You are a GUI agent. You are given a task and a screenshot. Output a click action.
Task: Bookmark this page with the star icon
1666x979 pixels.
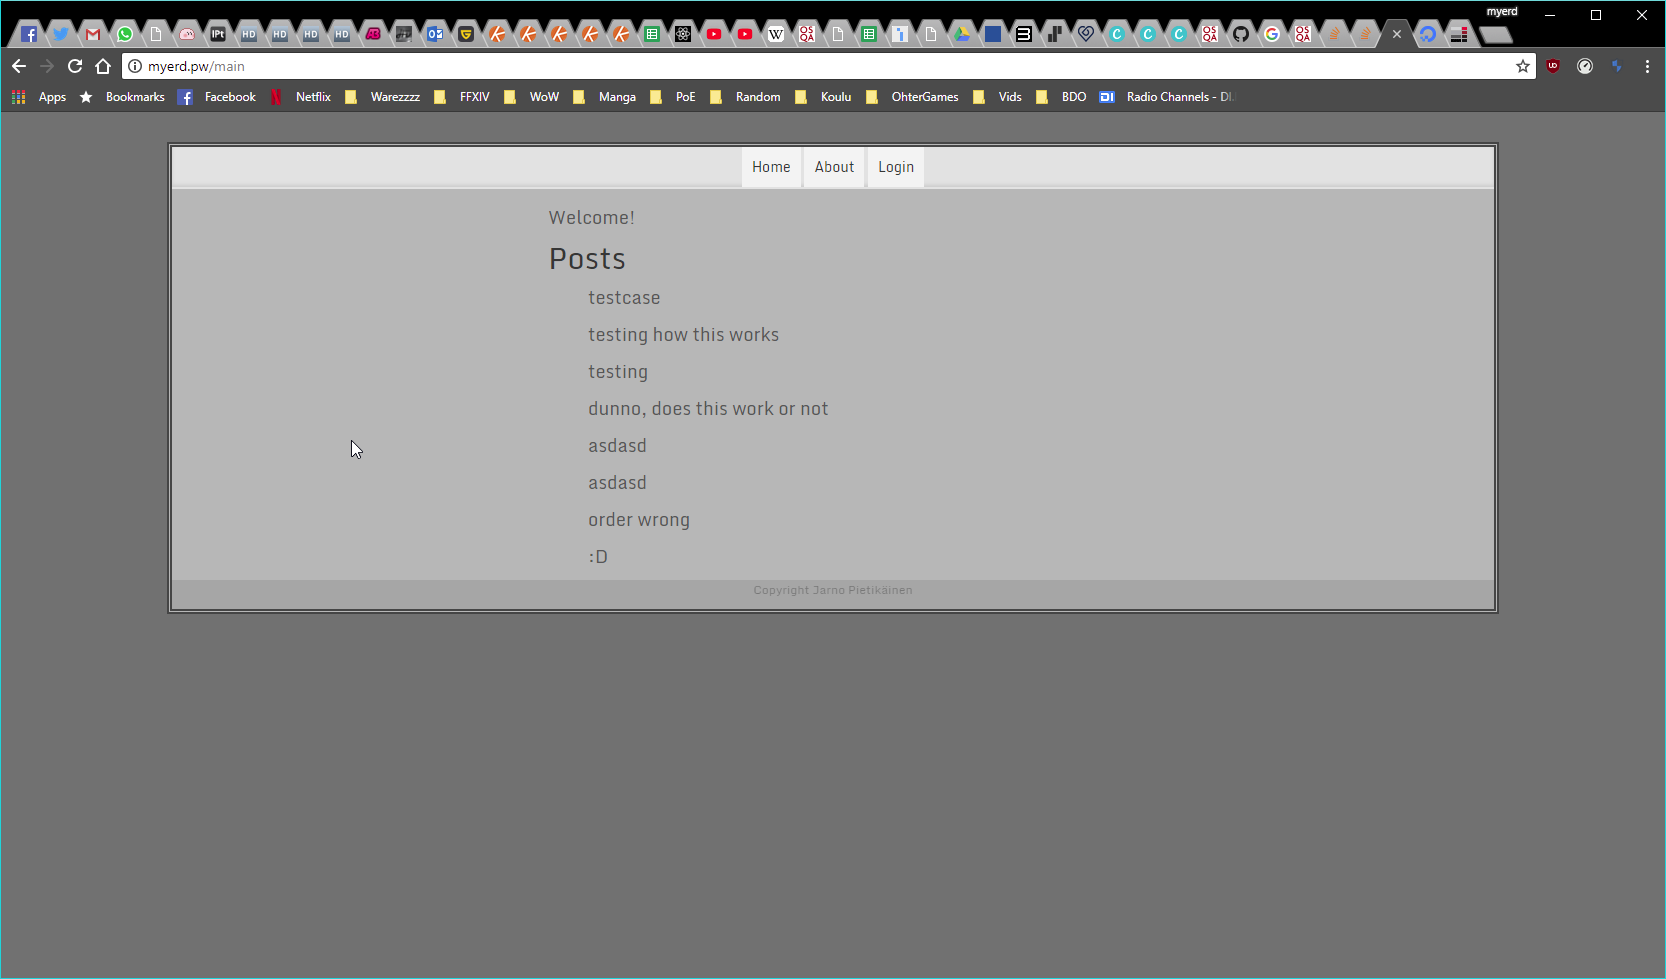pyautogui.click(x=1523, y=66)
